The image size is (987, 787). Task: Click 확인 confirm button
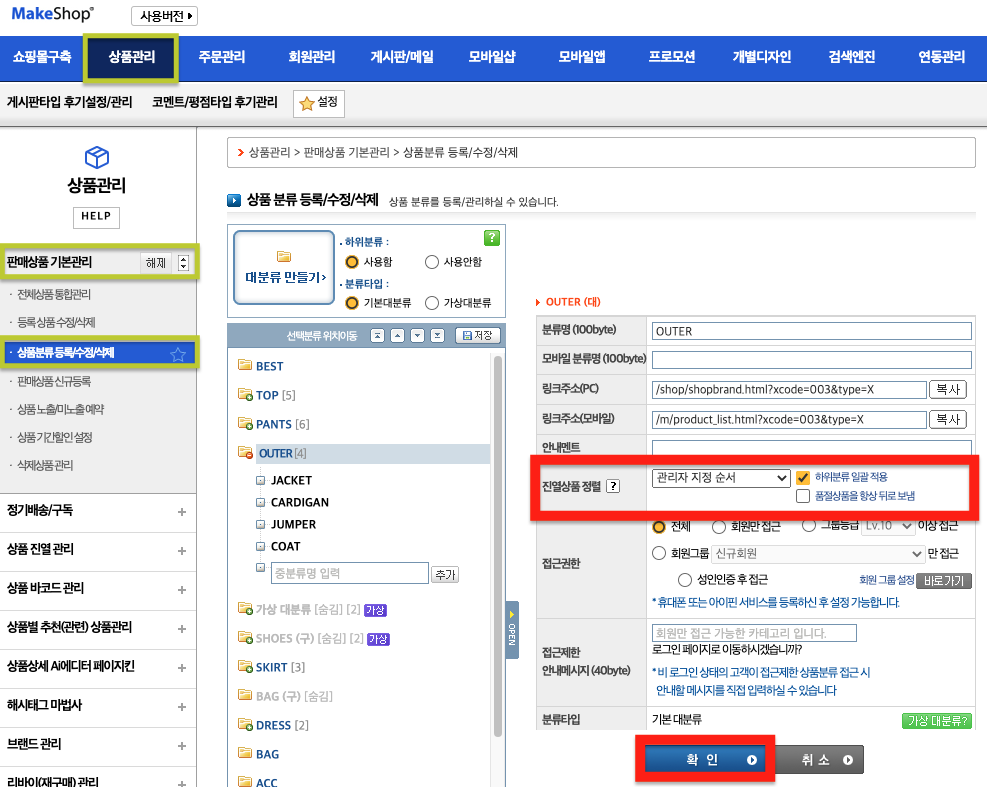click(x=705, y=759)
